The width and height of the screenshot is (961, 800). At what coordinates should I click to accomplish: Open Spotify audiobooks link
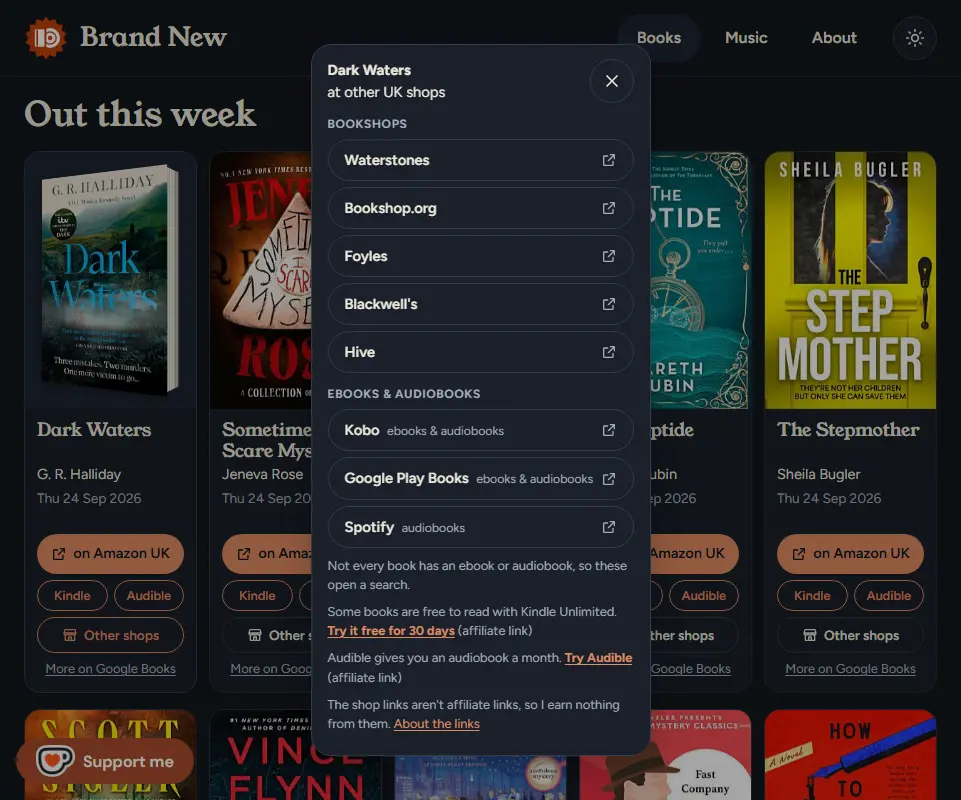[480, 527]
